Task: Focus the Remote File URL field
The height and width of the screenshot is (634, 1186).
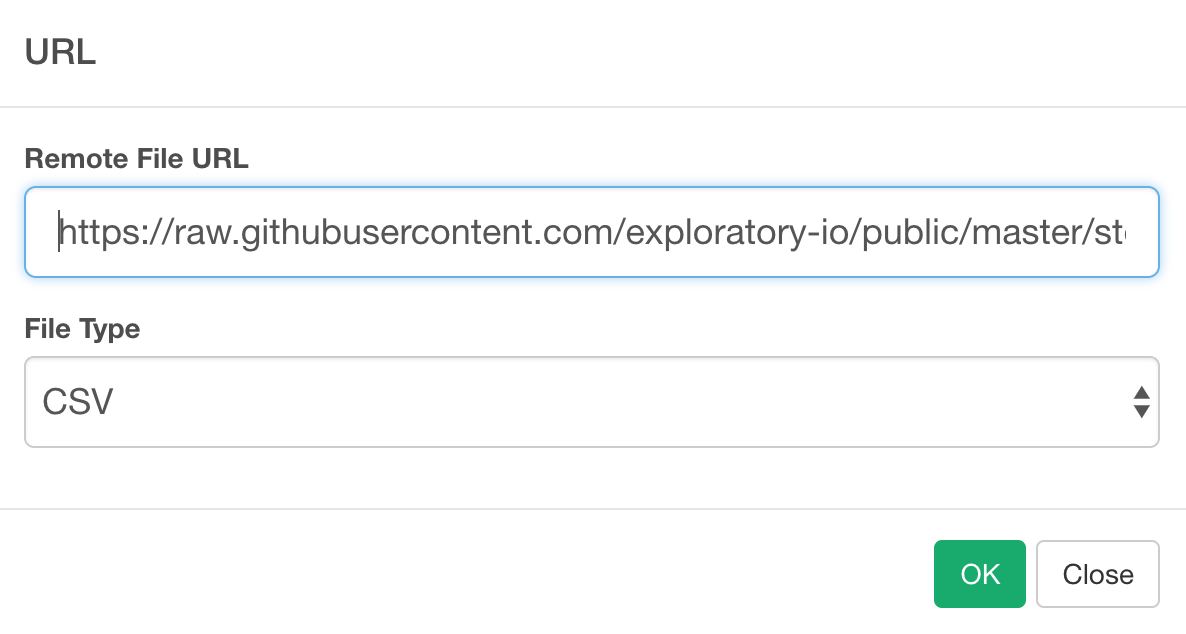Action: 591,232
